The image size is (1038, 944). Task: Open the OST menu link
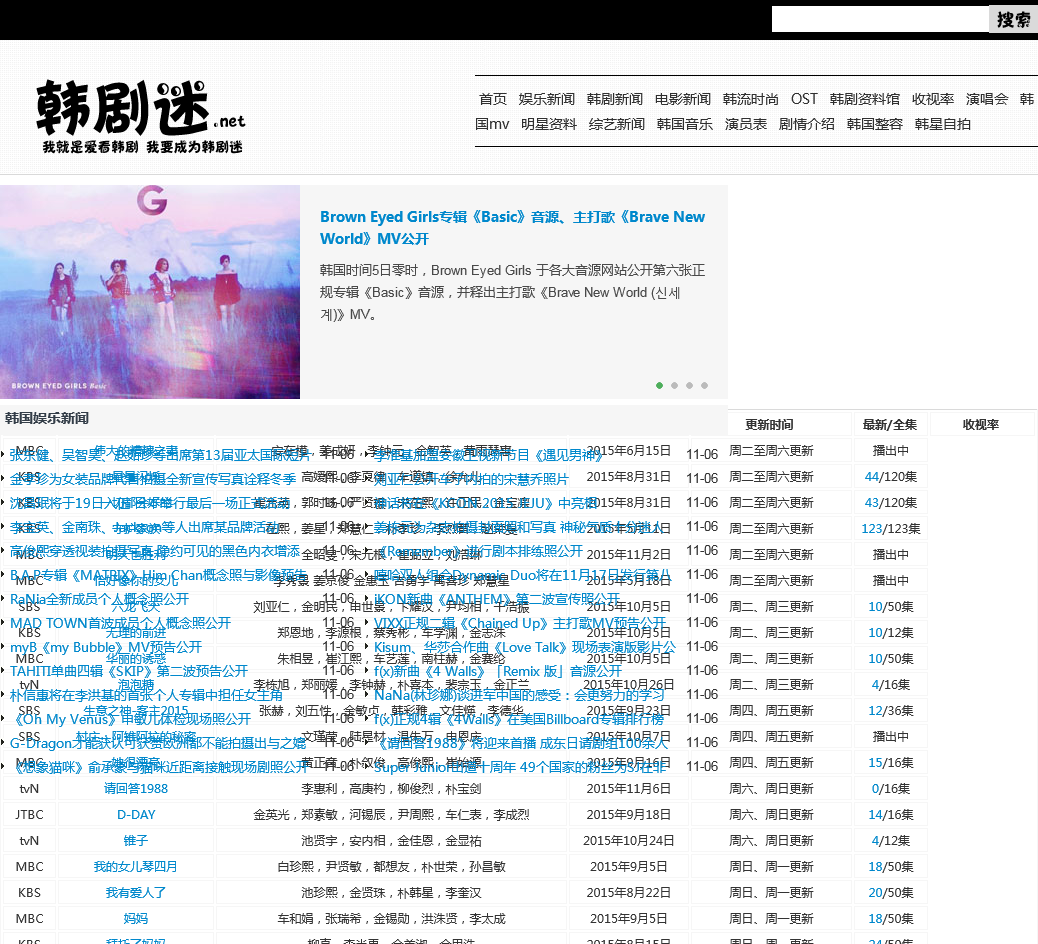click(804, 99)
